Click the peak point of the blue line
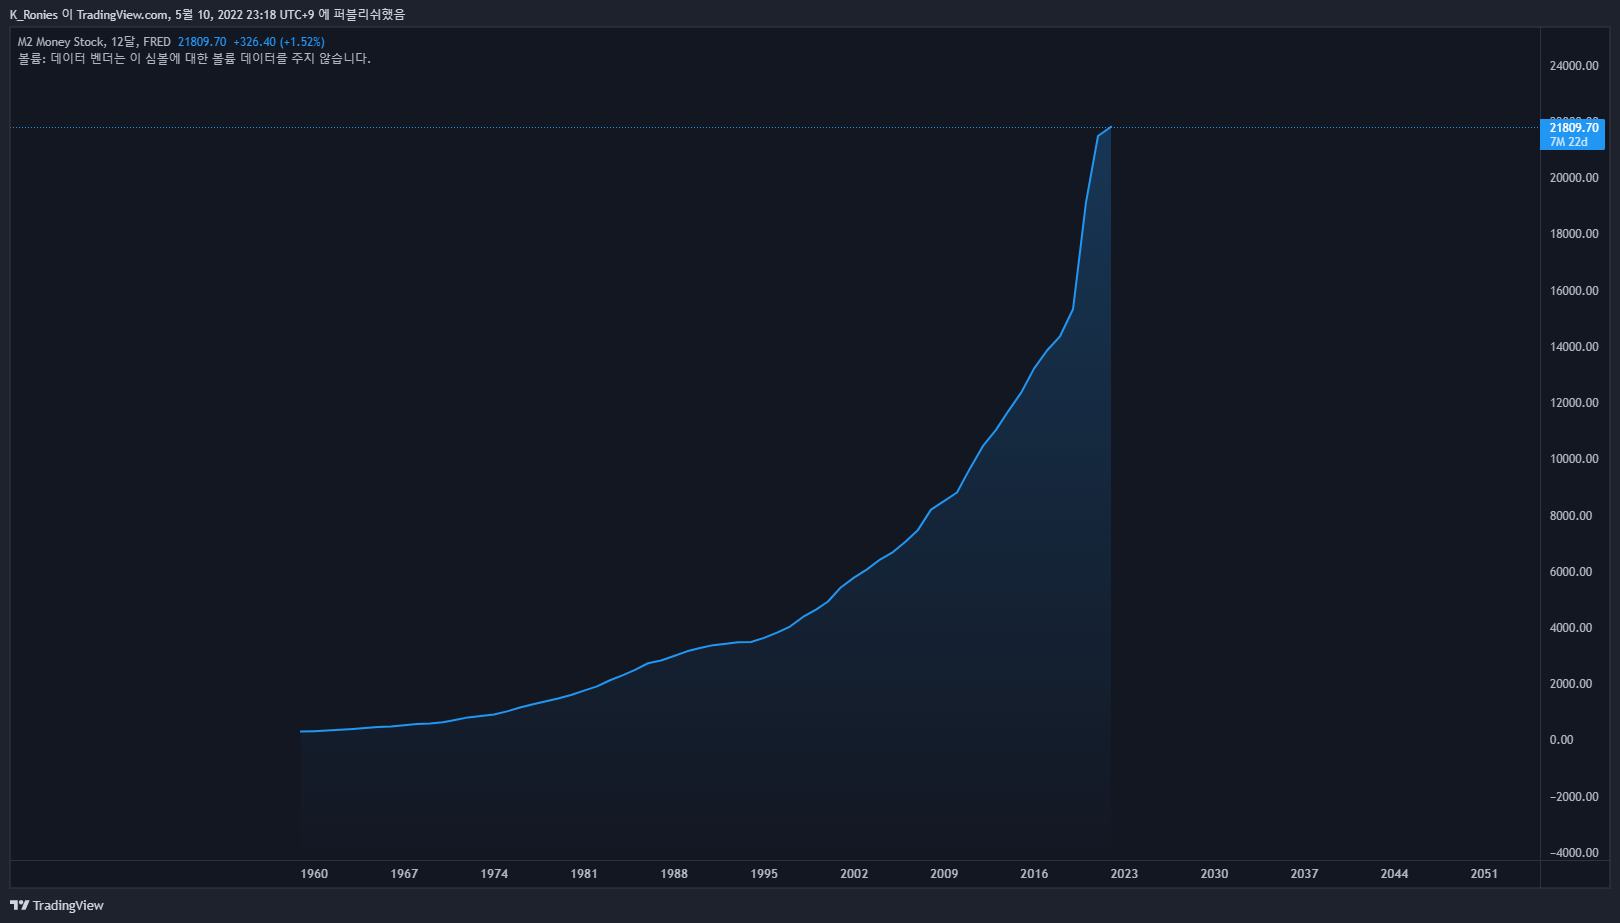Viewport: 1620px width, 923px height. (x=1111, y=127)
